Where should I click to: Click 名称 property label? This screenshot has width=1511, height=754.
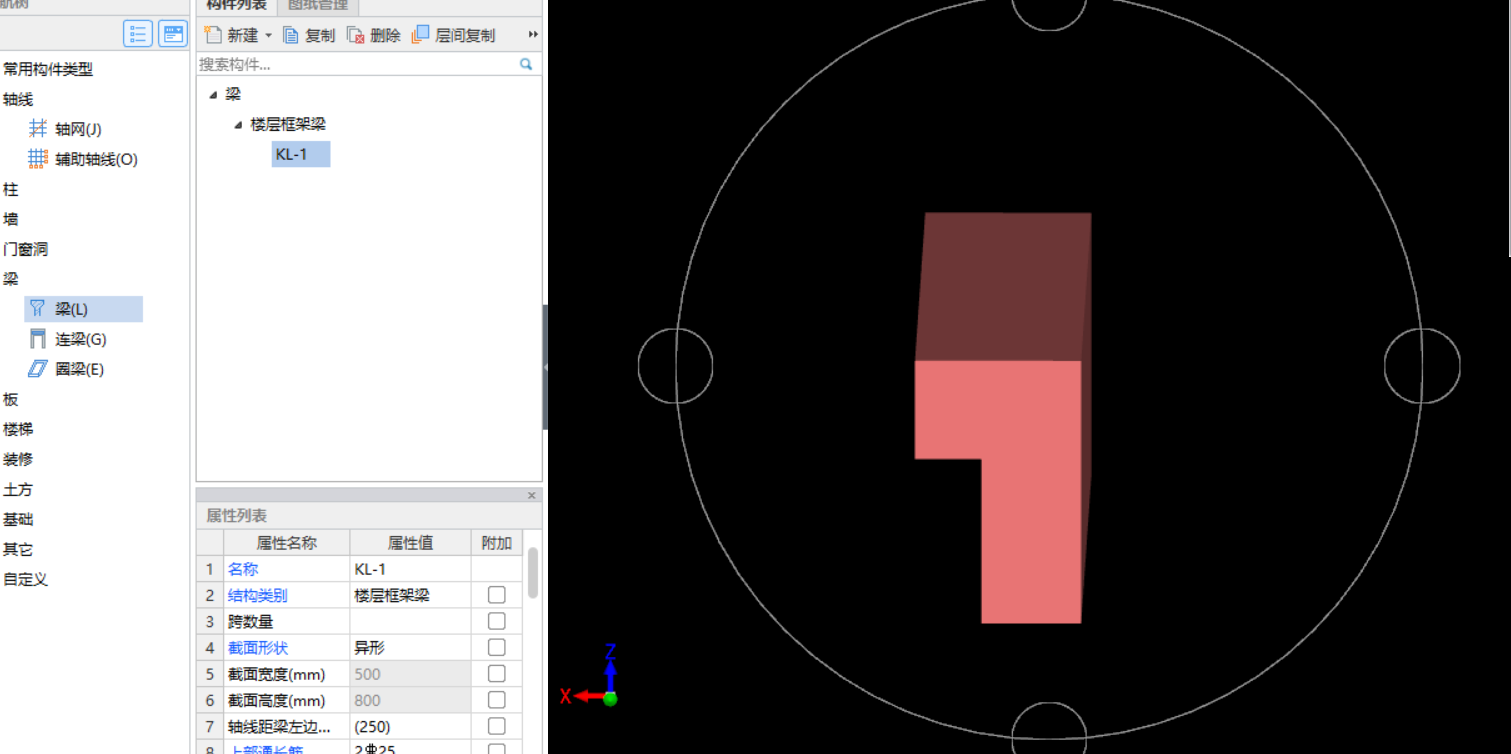click(243, 569)
